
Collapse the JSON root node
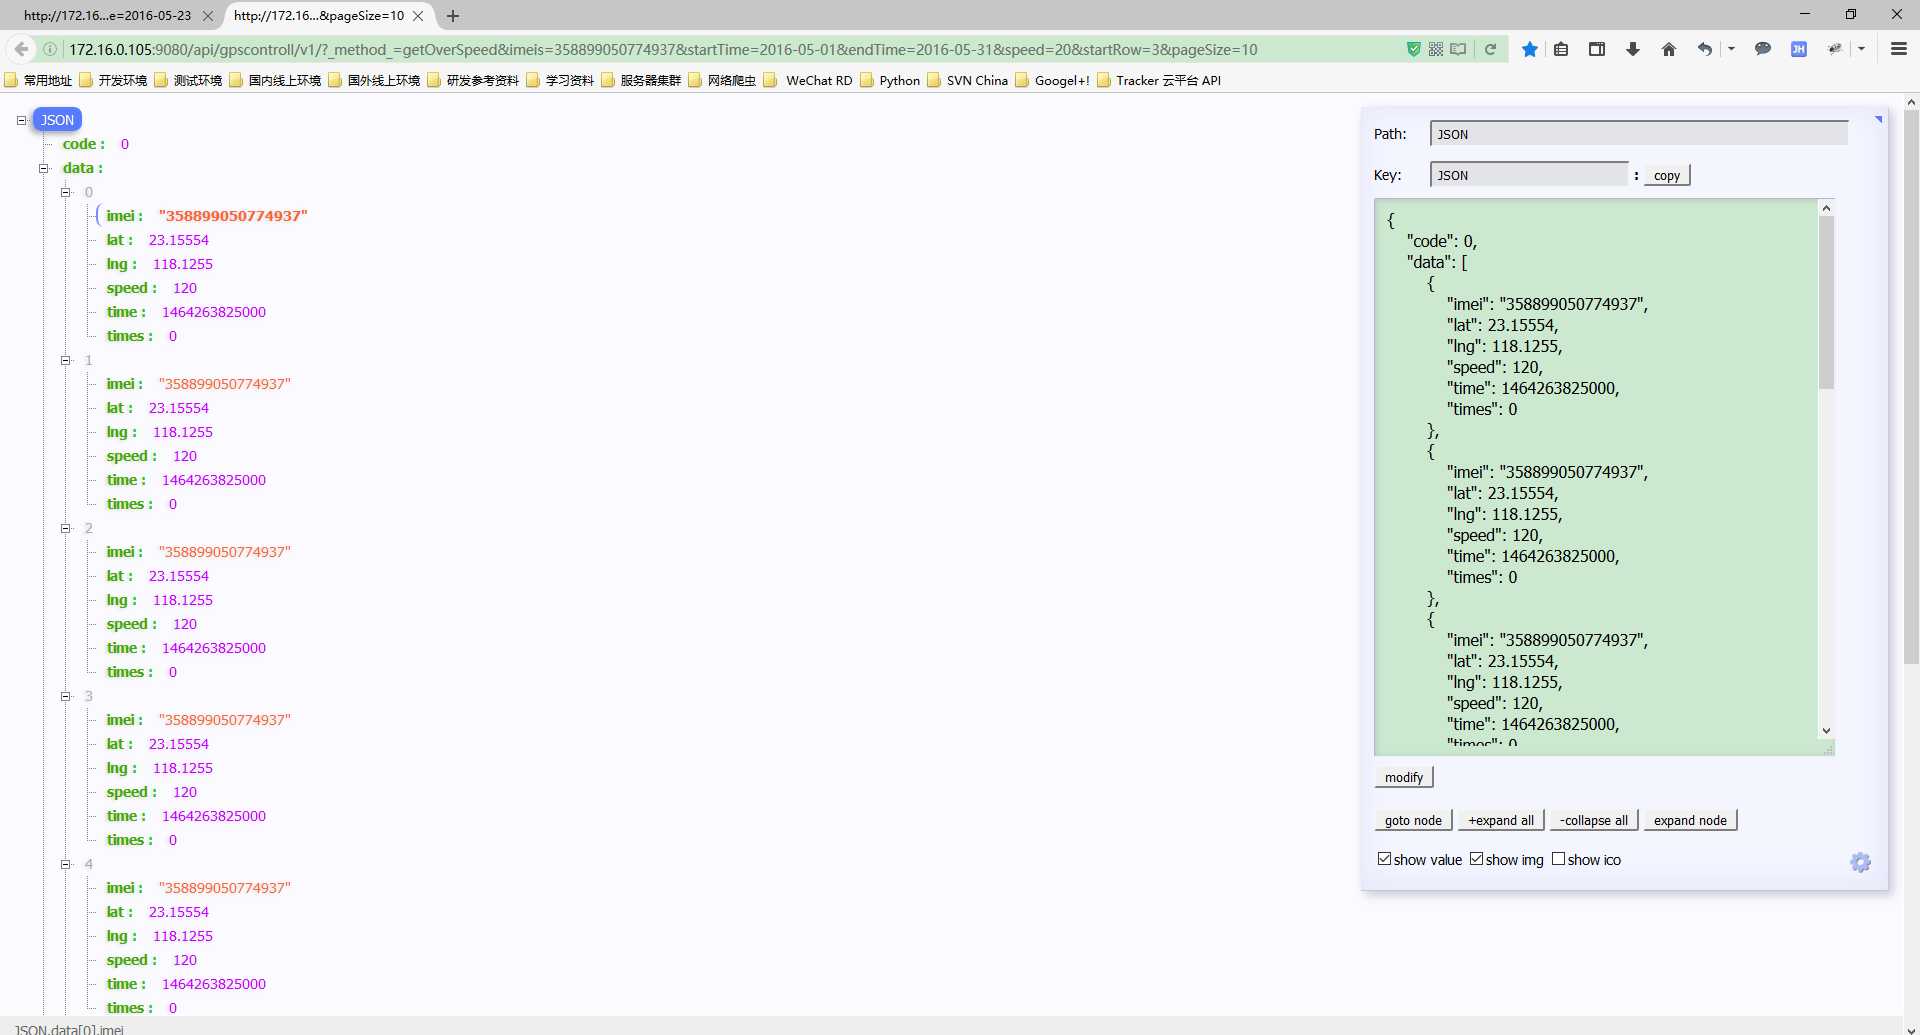[21, 120]
